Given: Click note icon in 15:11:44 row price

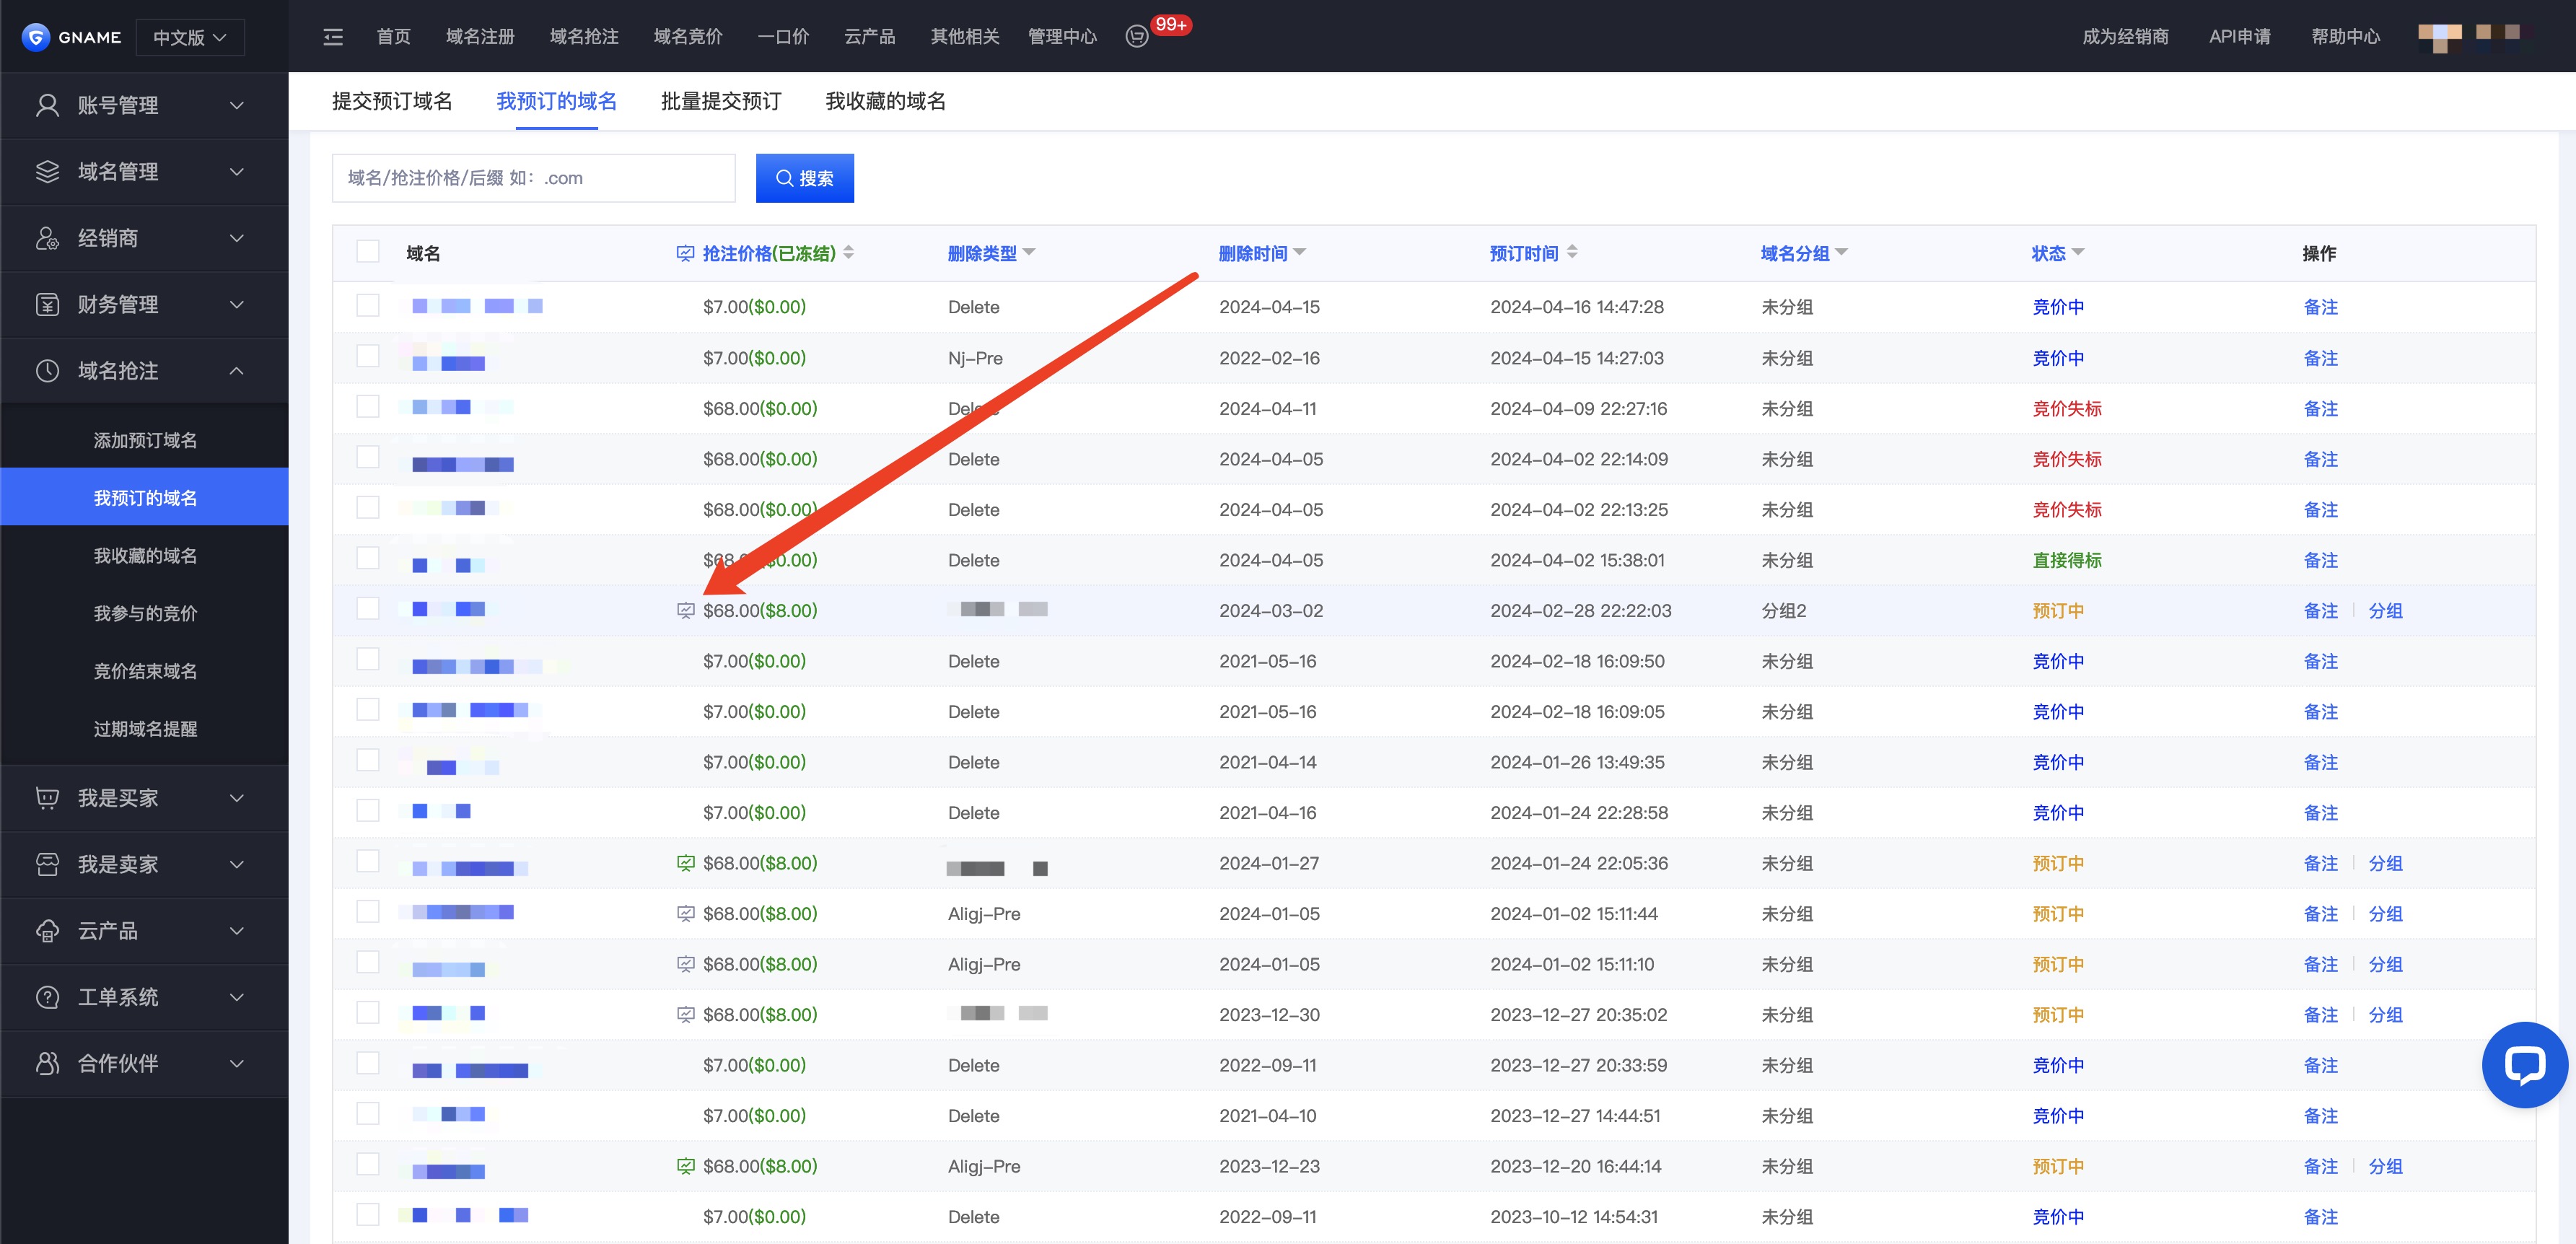Looking at the screenshot, I should point(685,914).
